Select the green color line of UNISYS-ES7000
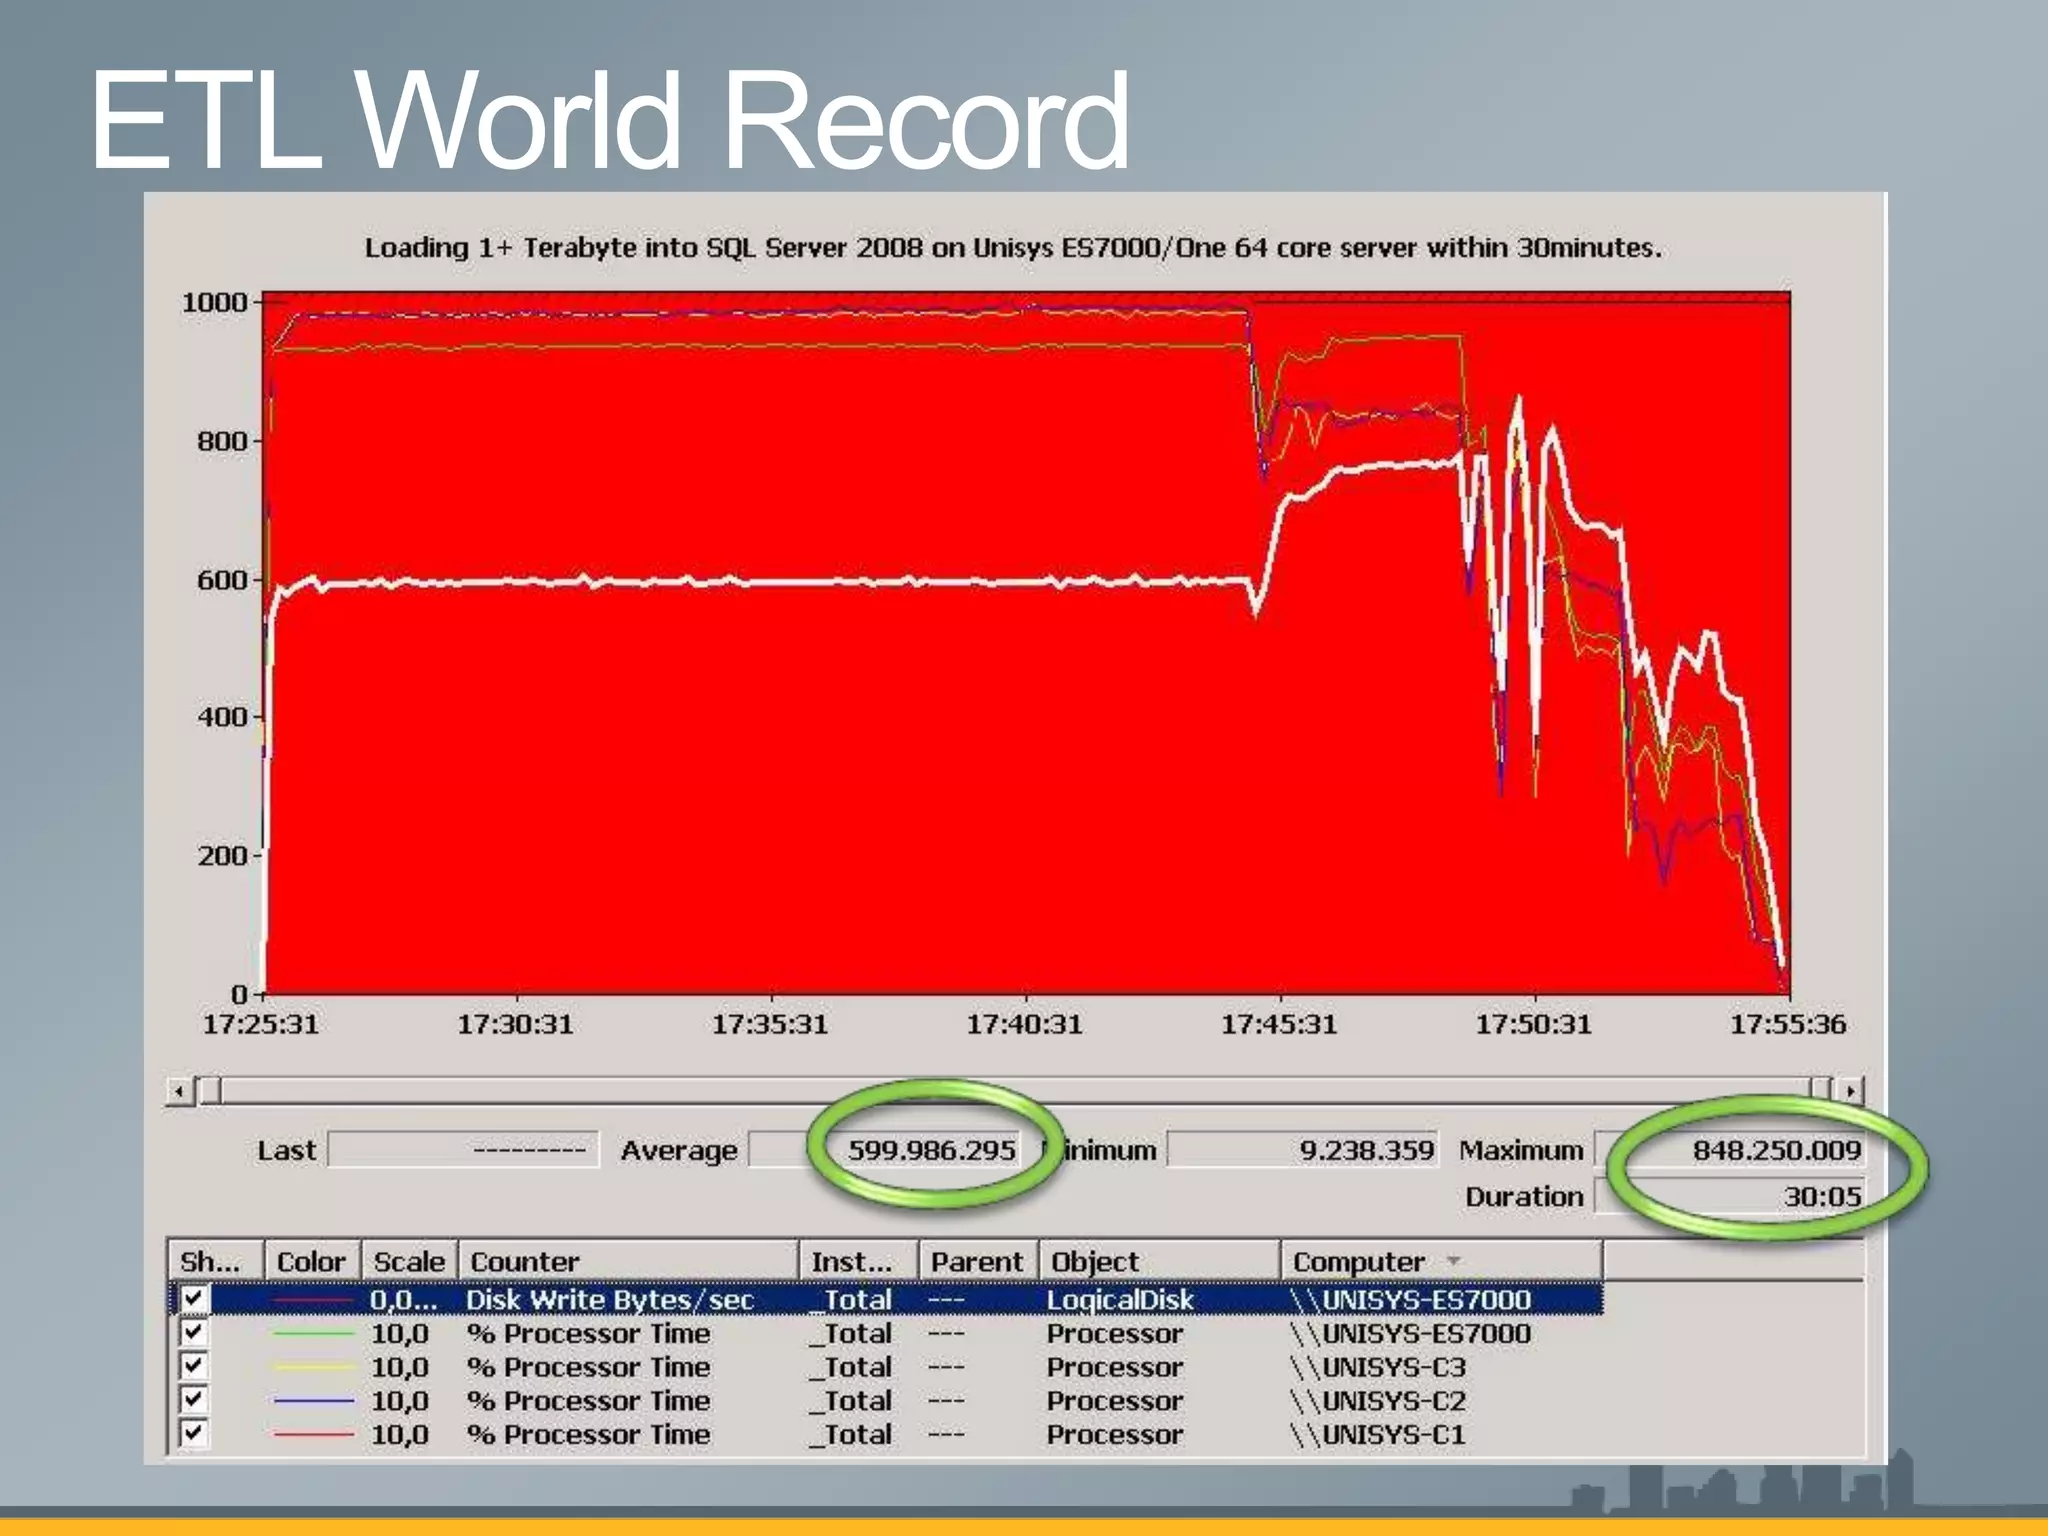The width and height of the screenshot is (2048, 1536). coord(313,1334)
